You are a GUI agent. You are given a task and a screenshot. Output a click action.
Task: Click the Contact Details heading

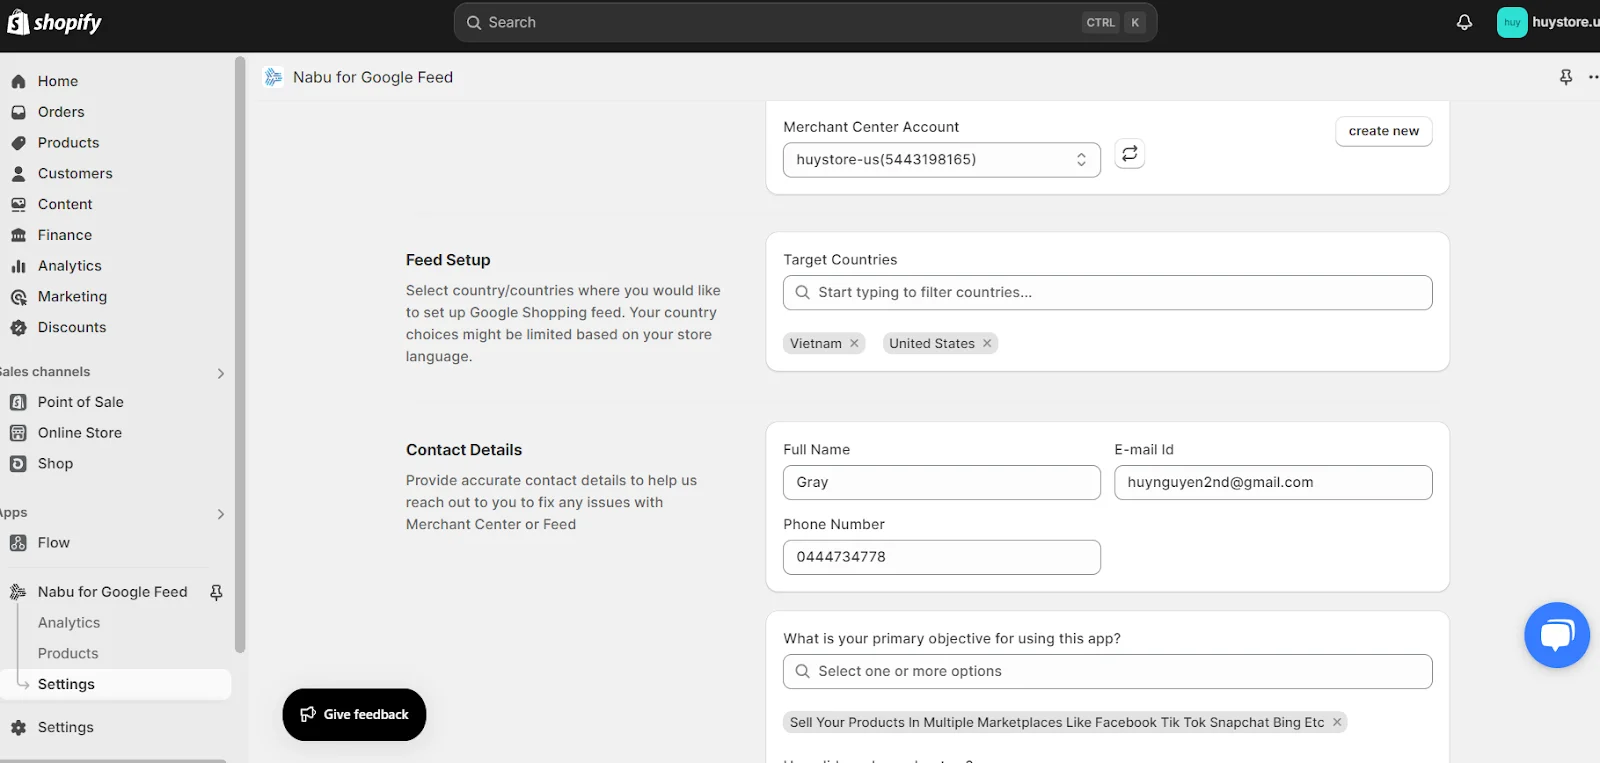tap(464, 450)
